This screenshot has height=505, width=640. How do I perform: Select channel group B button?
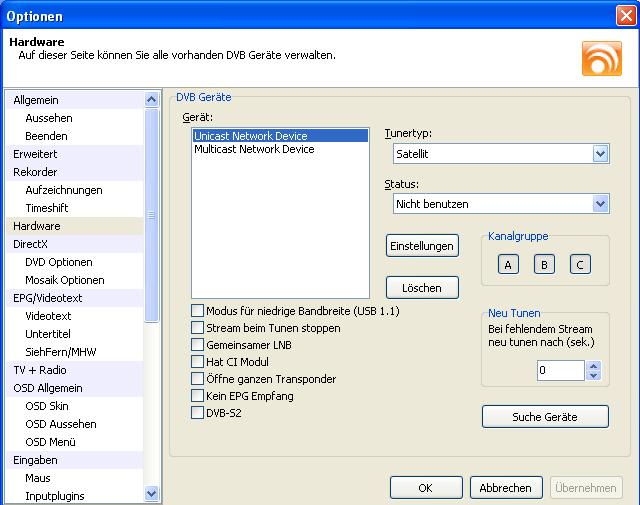pyautogui.click(x=544, y=264)
